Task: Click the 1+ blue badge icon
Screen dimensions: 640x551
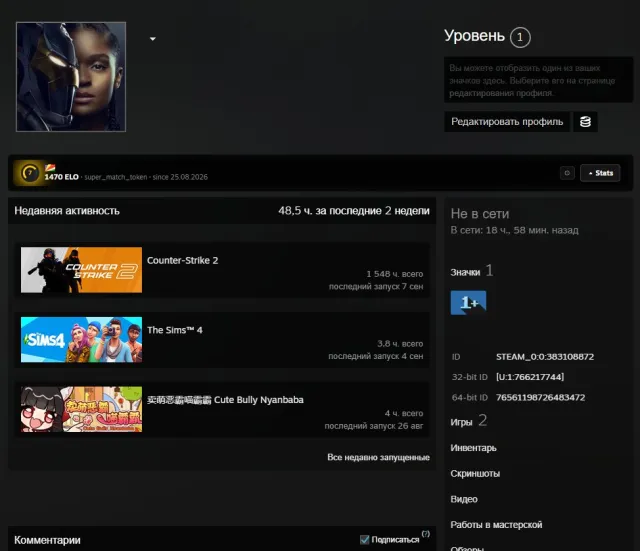Action: pyautogui.click(x=469, y=303)
